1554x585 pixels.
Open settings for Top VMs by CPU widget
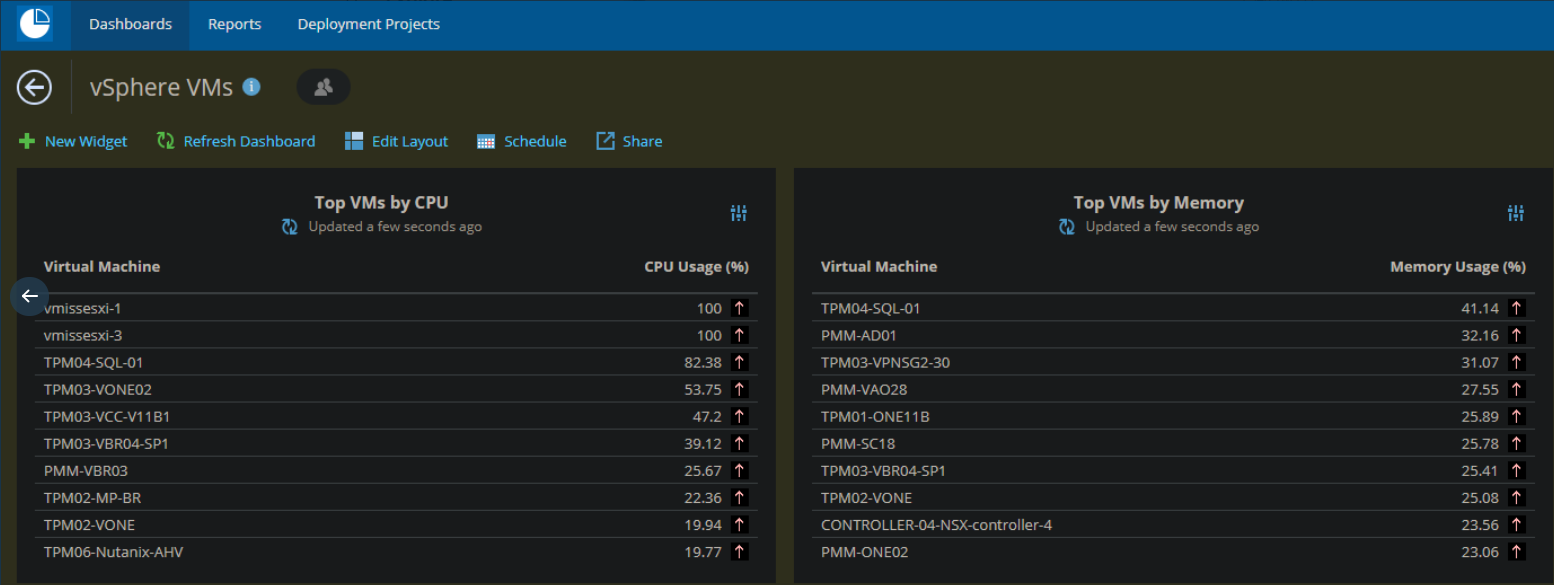click(738, 213)
